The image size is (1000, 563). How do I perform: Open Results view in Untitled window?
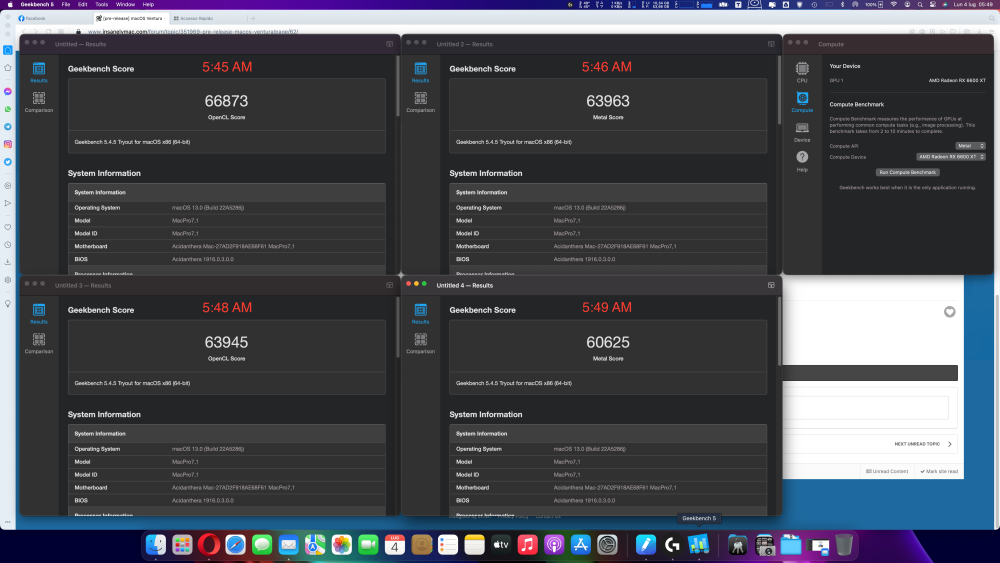(x=39, y=72)
